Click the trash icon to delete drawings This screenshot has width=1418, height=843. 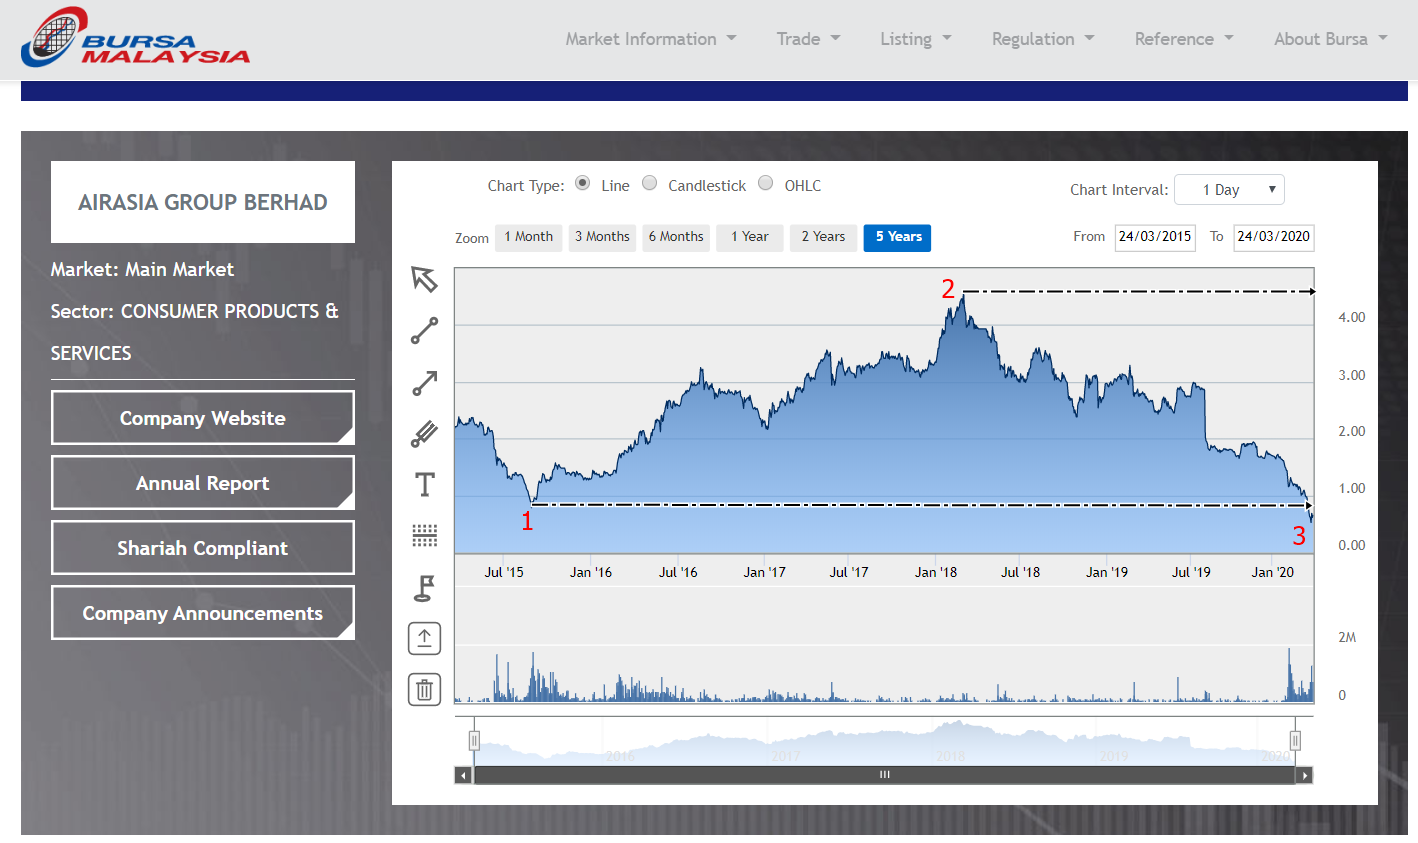424,689
